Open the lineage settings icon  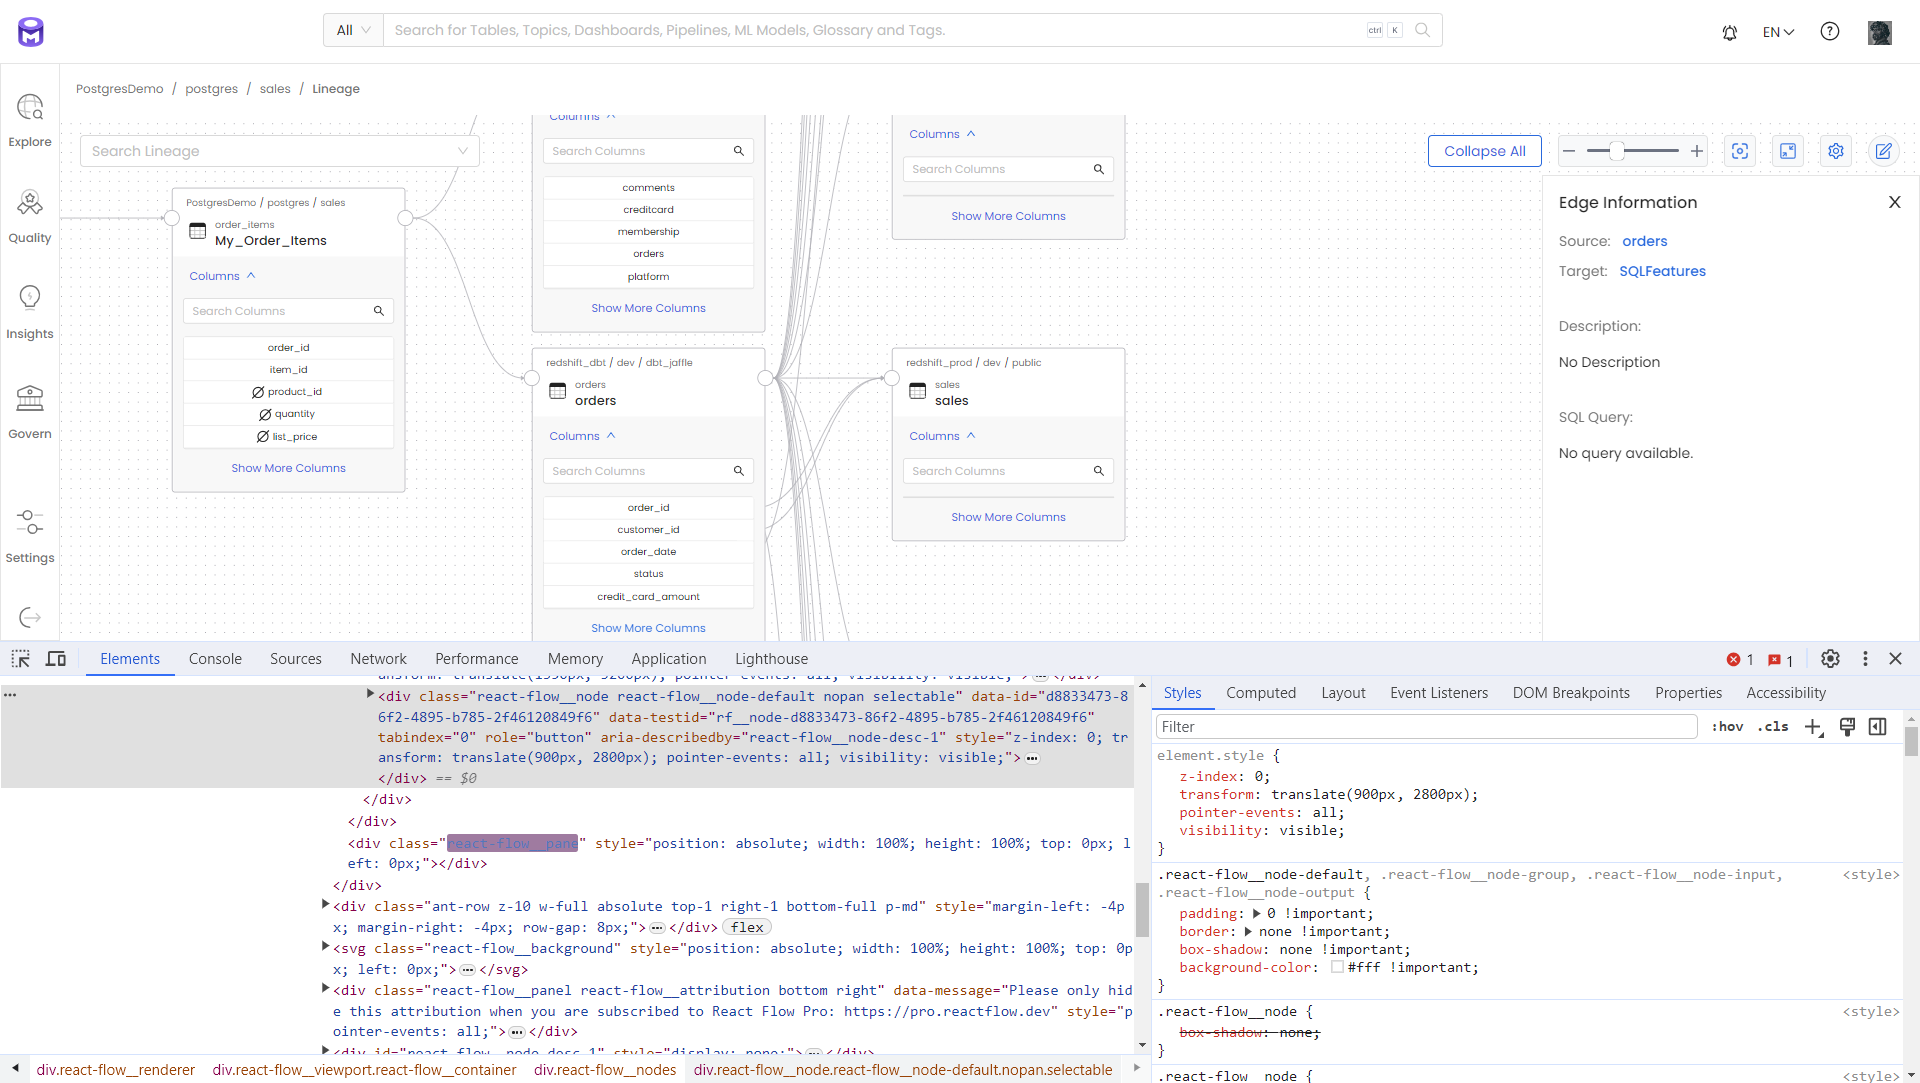(1836, 150)
